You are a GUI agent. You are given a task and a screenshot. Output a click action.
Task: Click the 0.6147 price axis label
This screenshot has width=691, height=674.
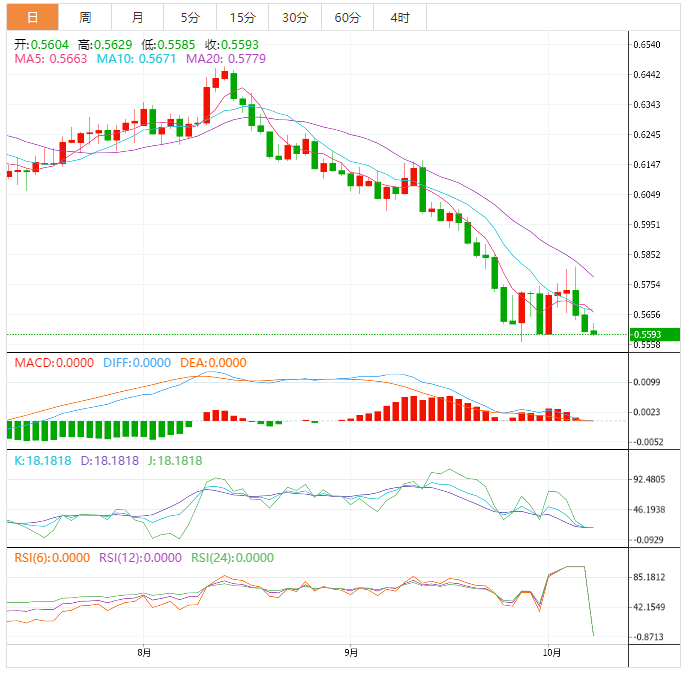click(x=647, y=164)
